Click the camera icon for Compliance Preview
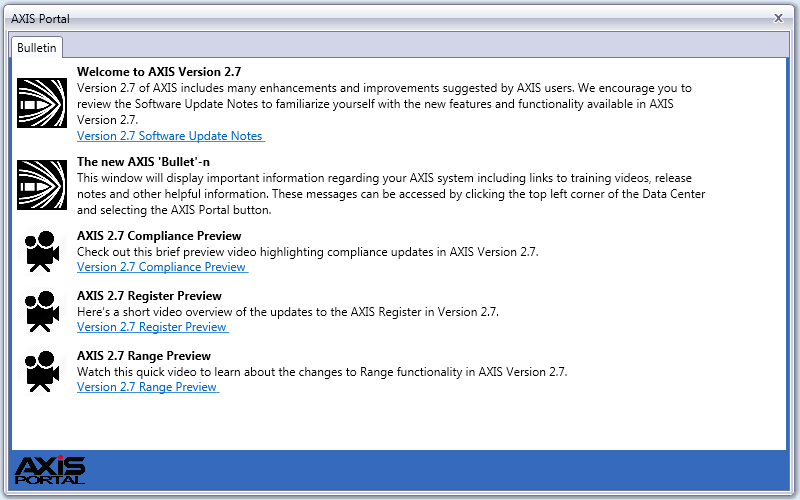 coord(42,252)
